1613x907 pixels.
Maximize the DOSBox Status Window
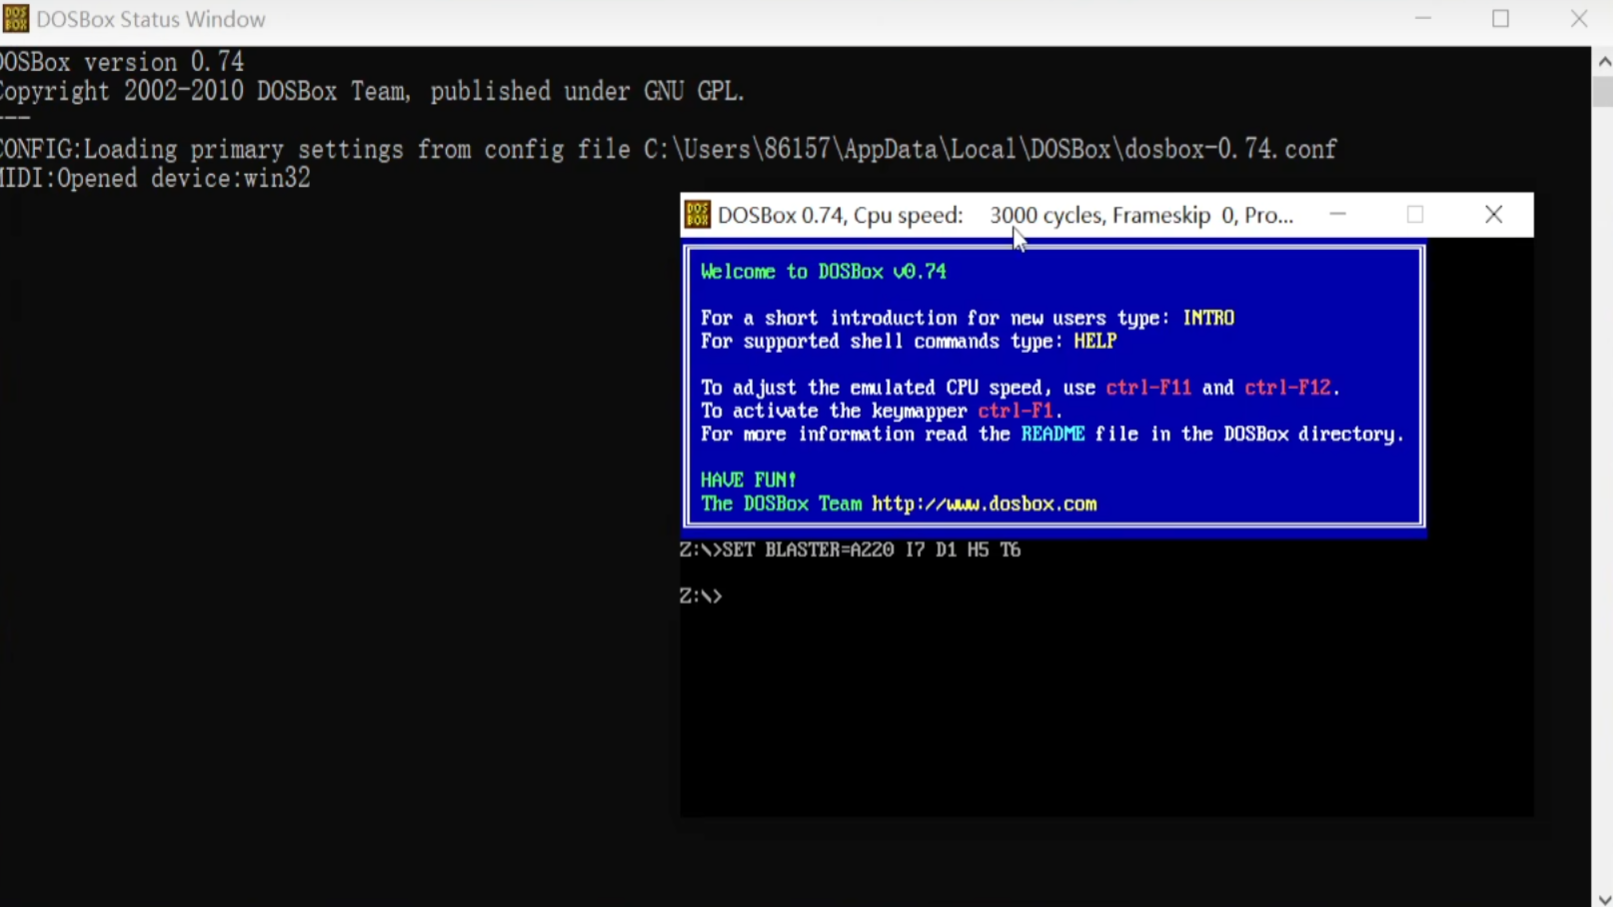point(1500,18)
